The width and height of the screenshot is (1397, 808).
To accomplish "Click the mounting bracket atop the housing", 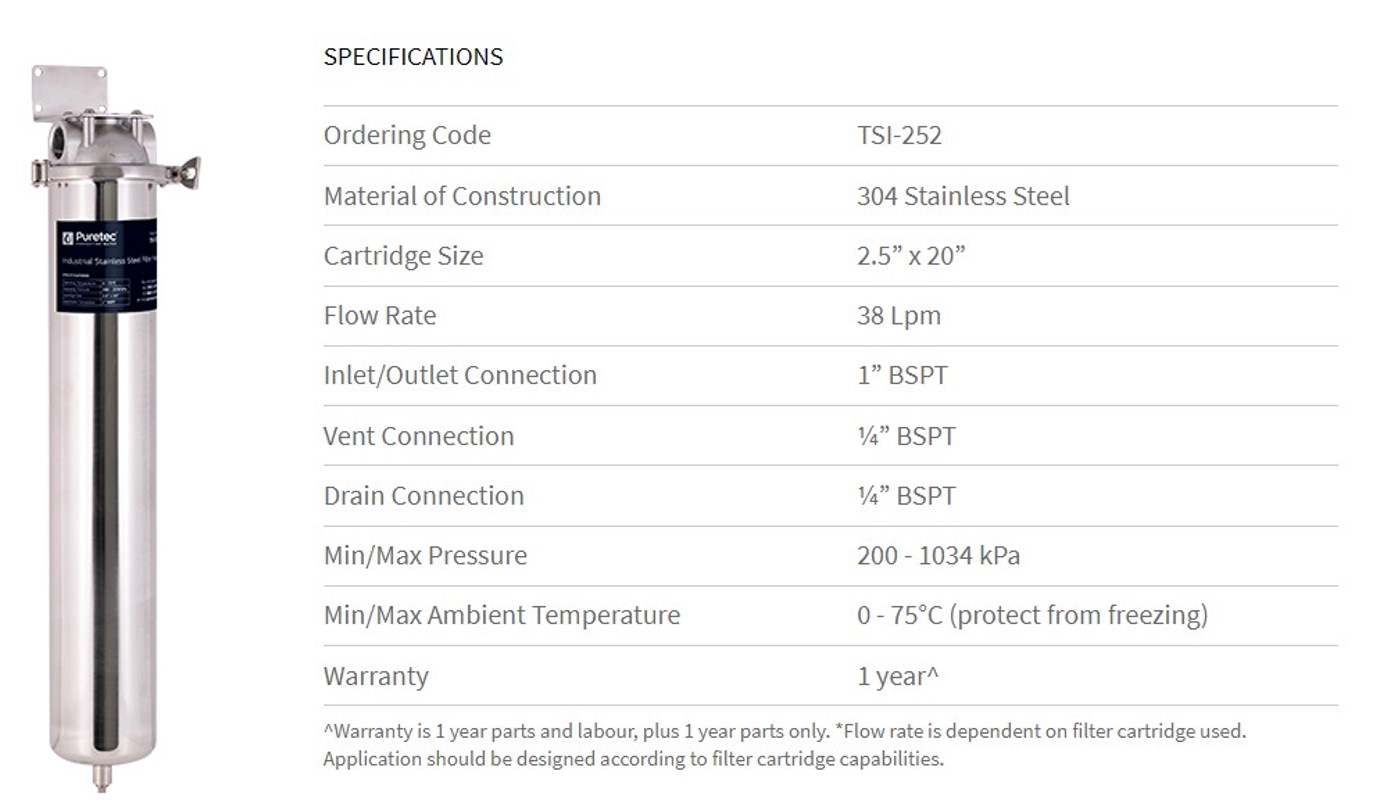I will point(67,90).
